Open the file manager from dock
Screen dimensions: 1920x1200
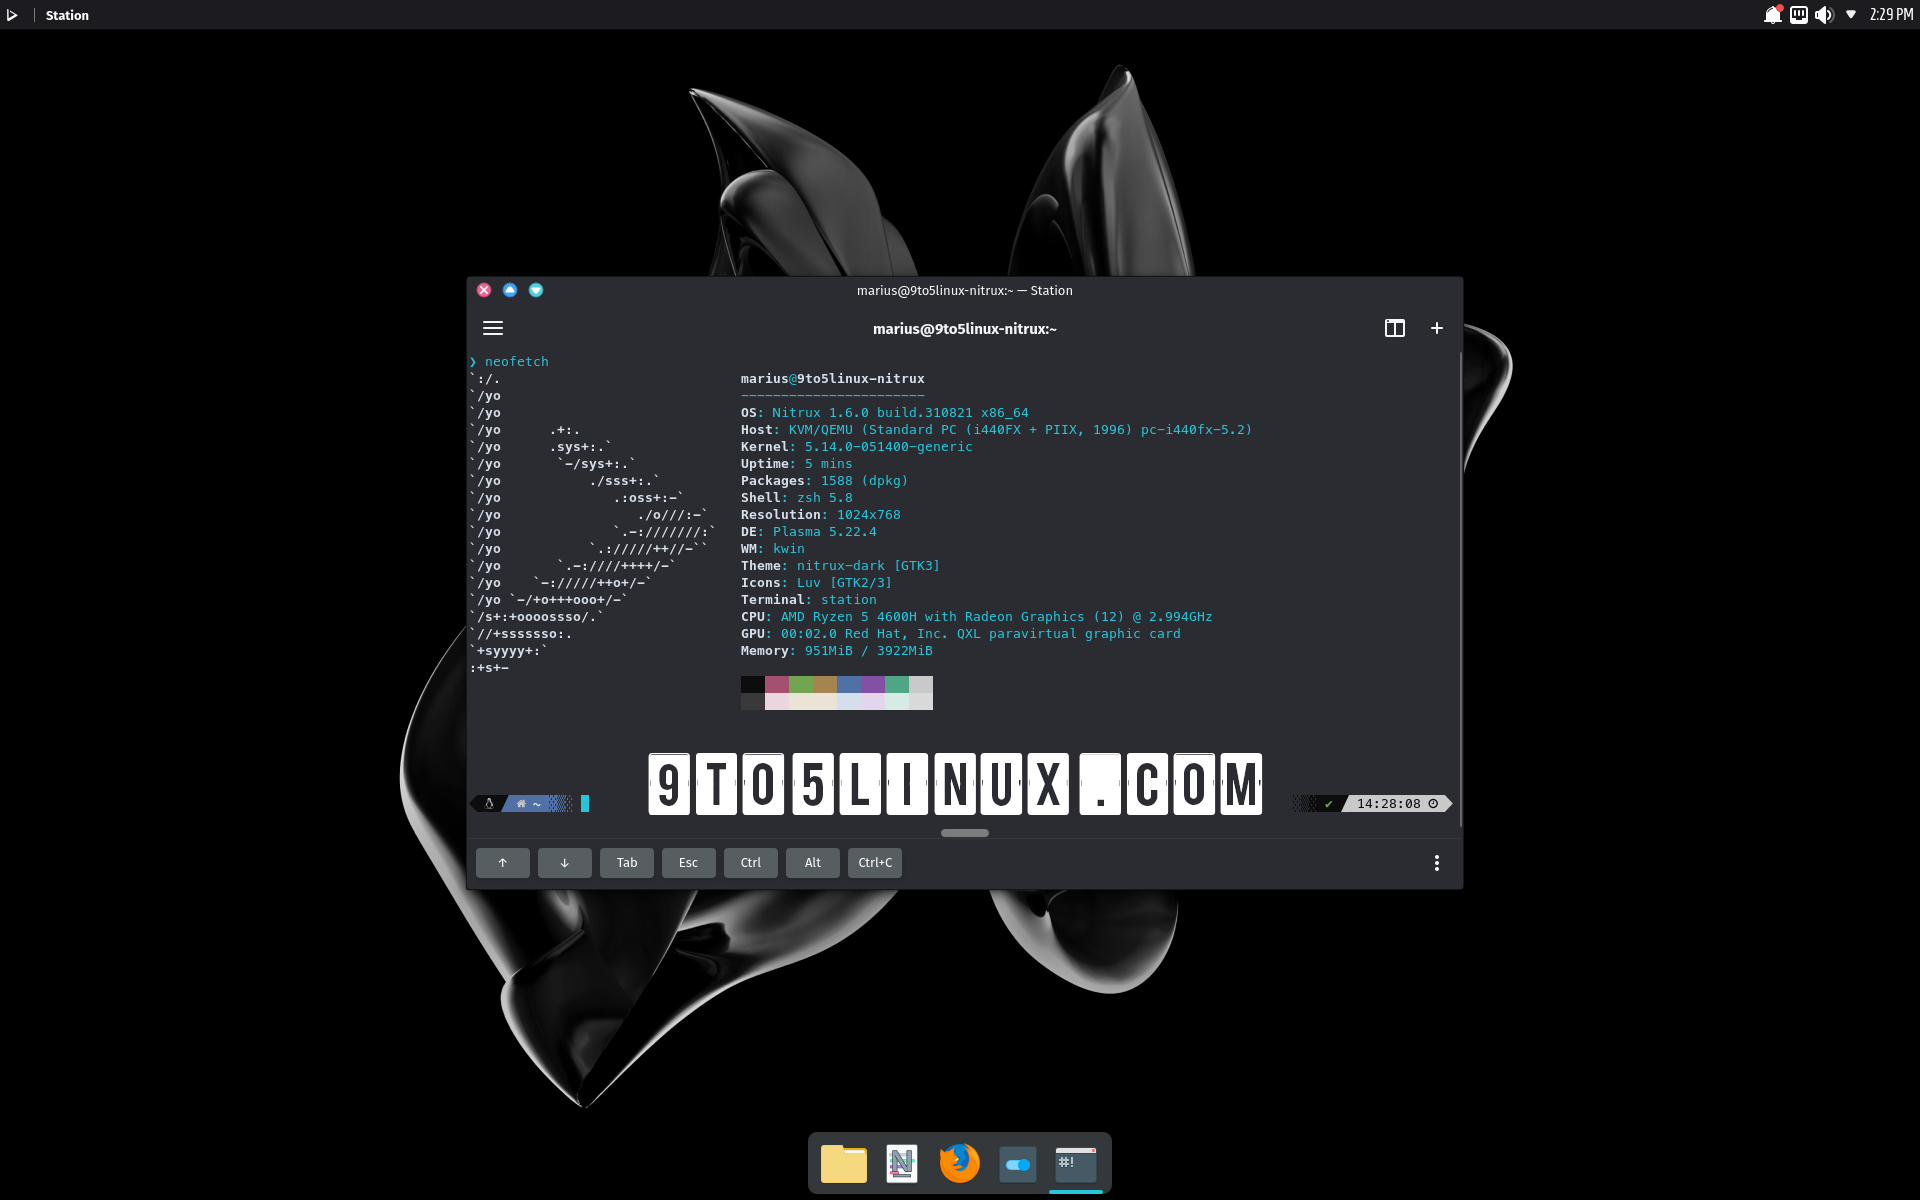point(843,1163)
